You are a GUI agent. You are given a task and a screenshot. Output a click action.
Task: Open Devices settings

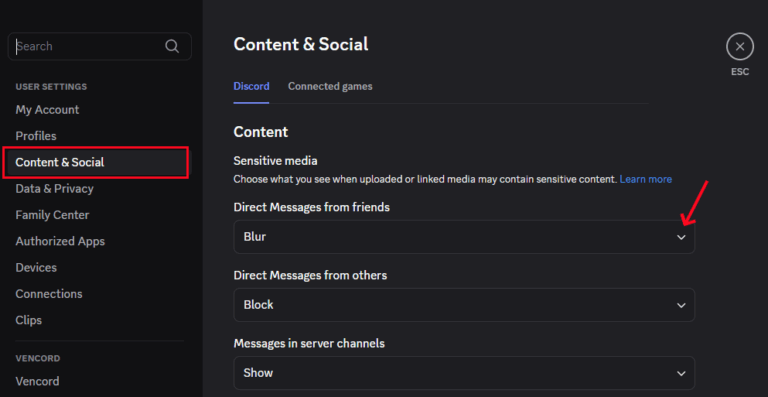[x=36, y=268]
